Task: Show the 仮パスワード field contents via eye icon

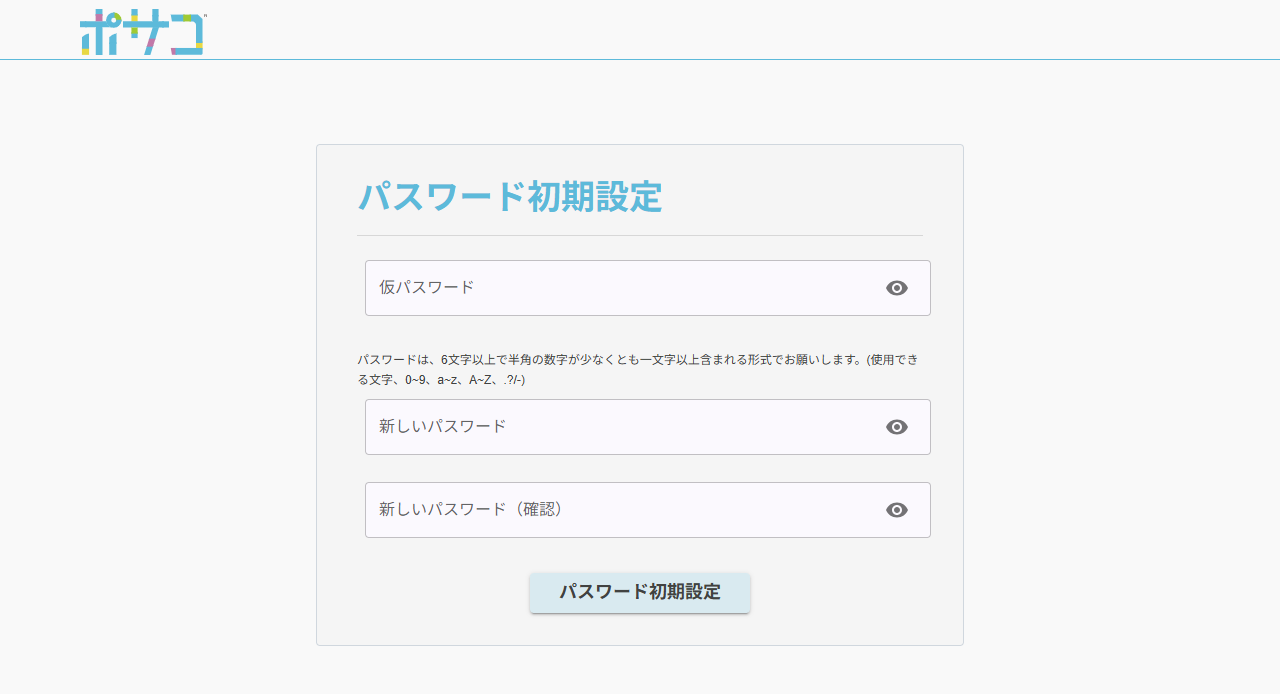Action: point(897,288)
